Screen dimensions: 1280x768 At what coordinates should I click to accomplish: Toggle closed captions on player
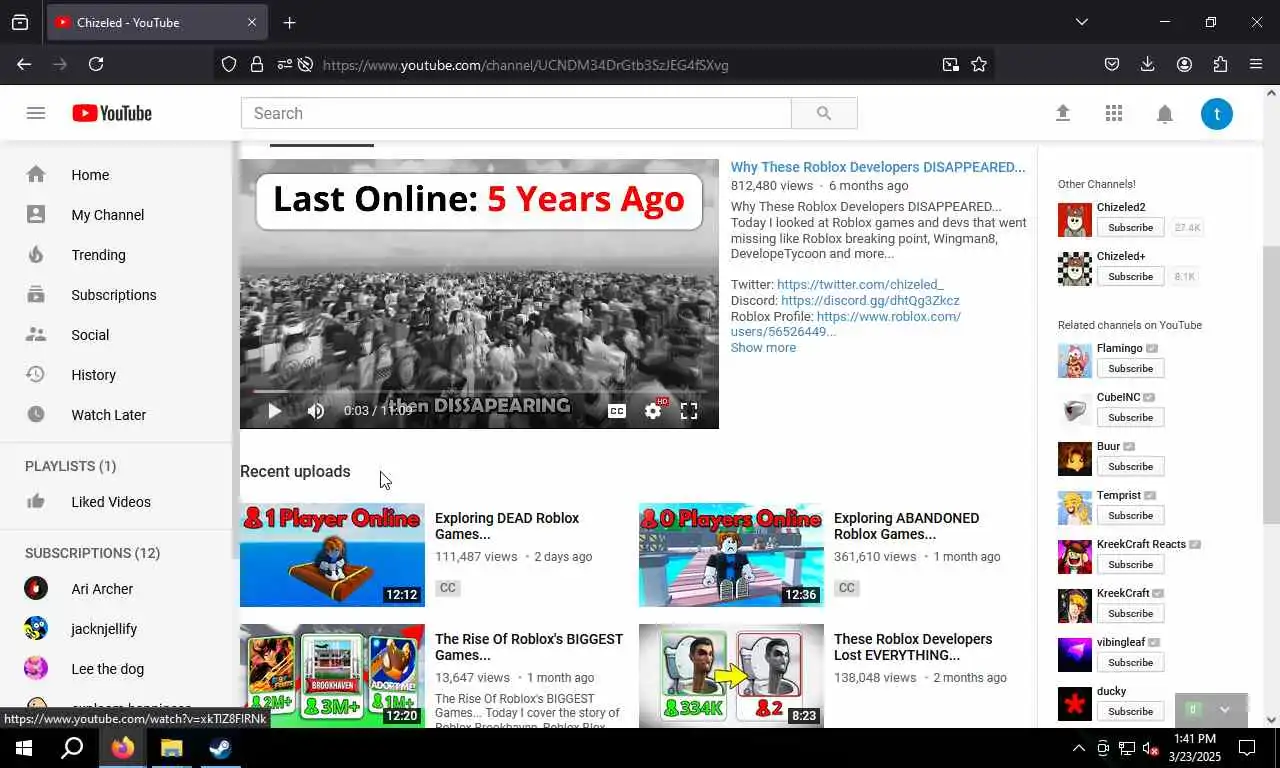[617, 411]
